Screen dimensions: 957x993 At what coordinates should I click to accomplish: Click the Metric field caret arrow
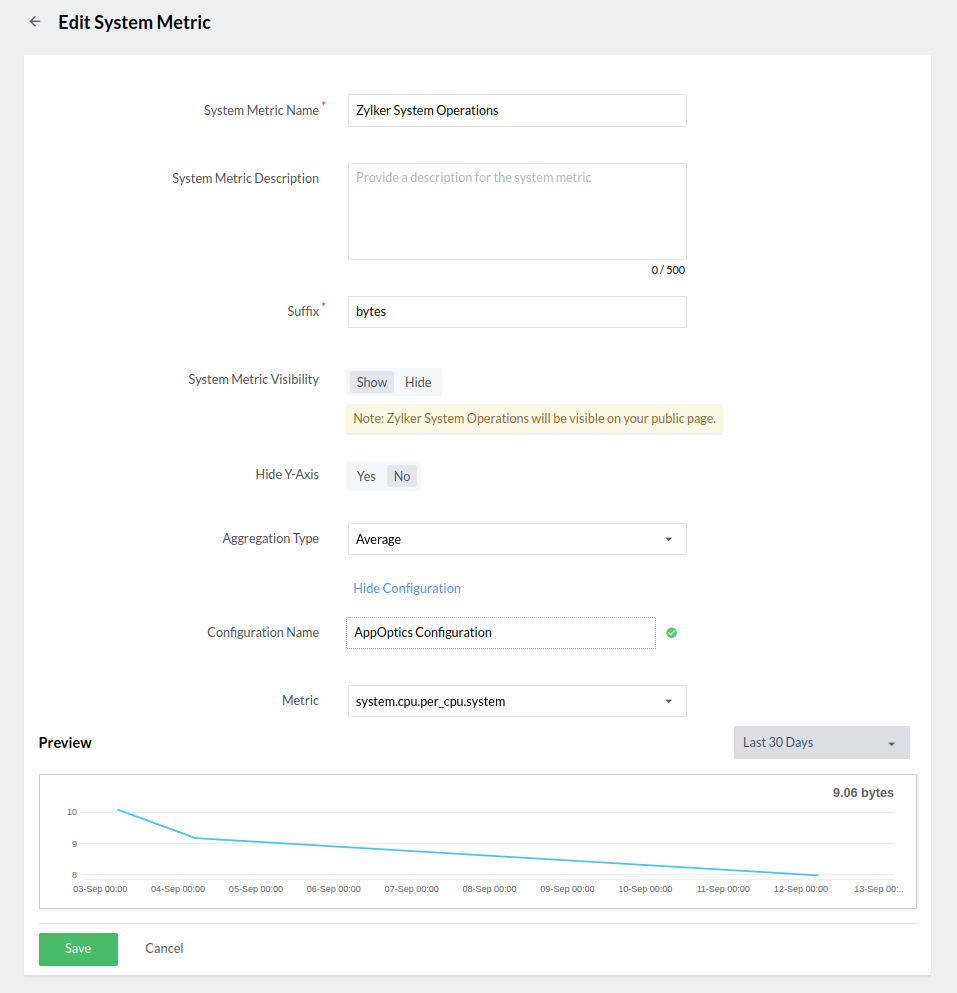click(668, 702)
